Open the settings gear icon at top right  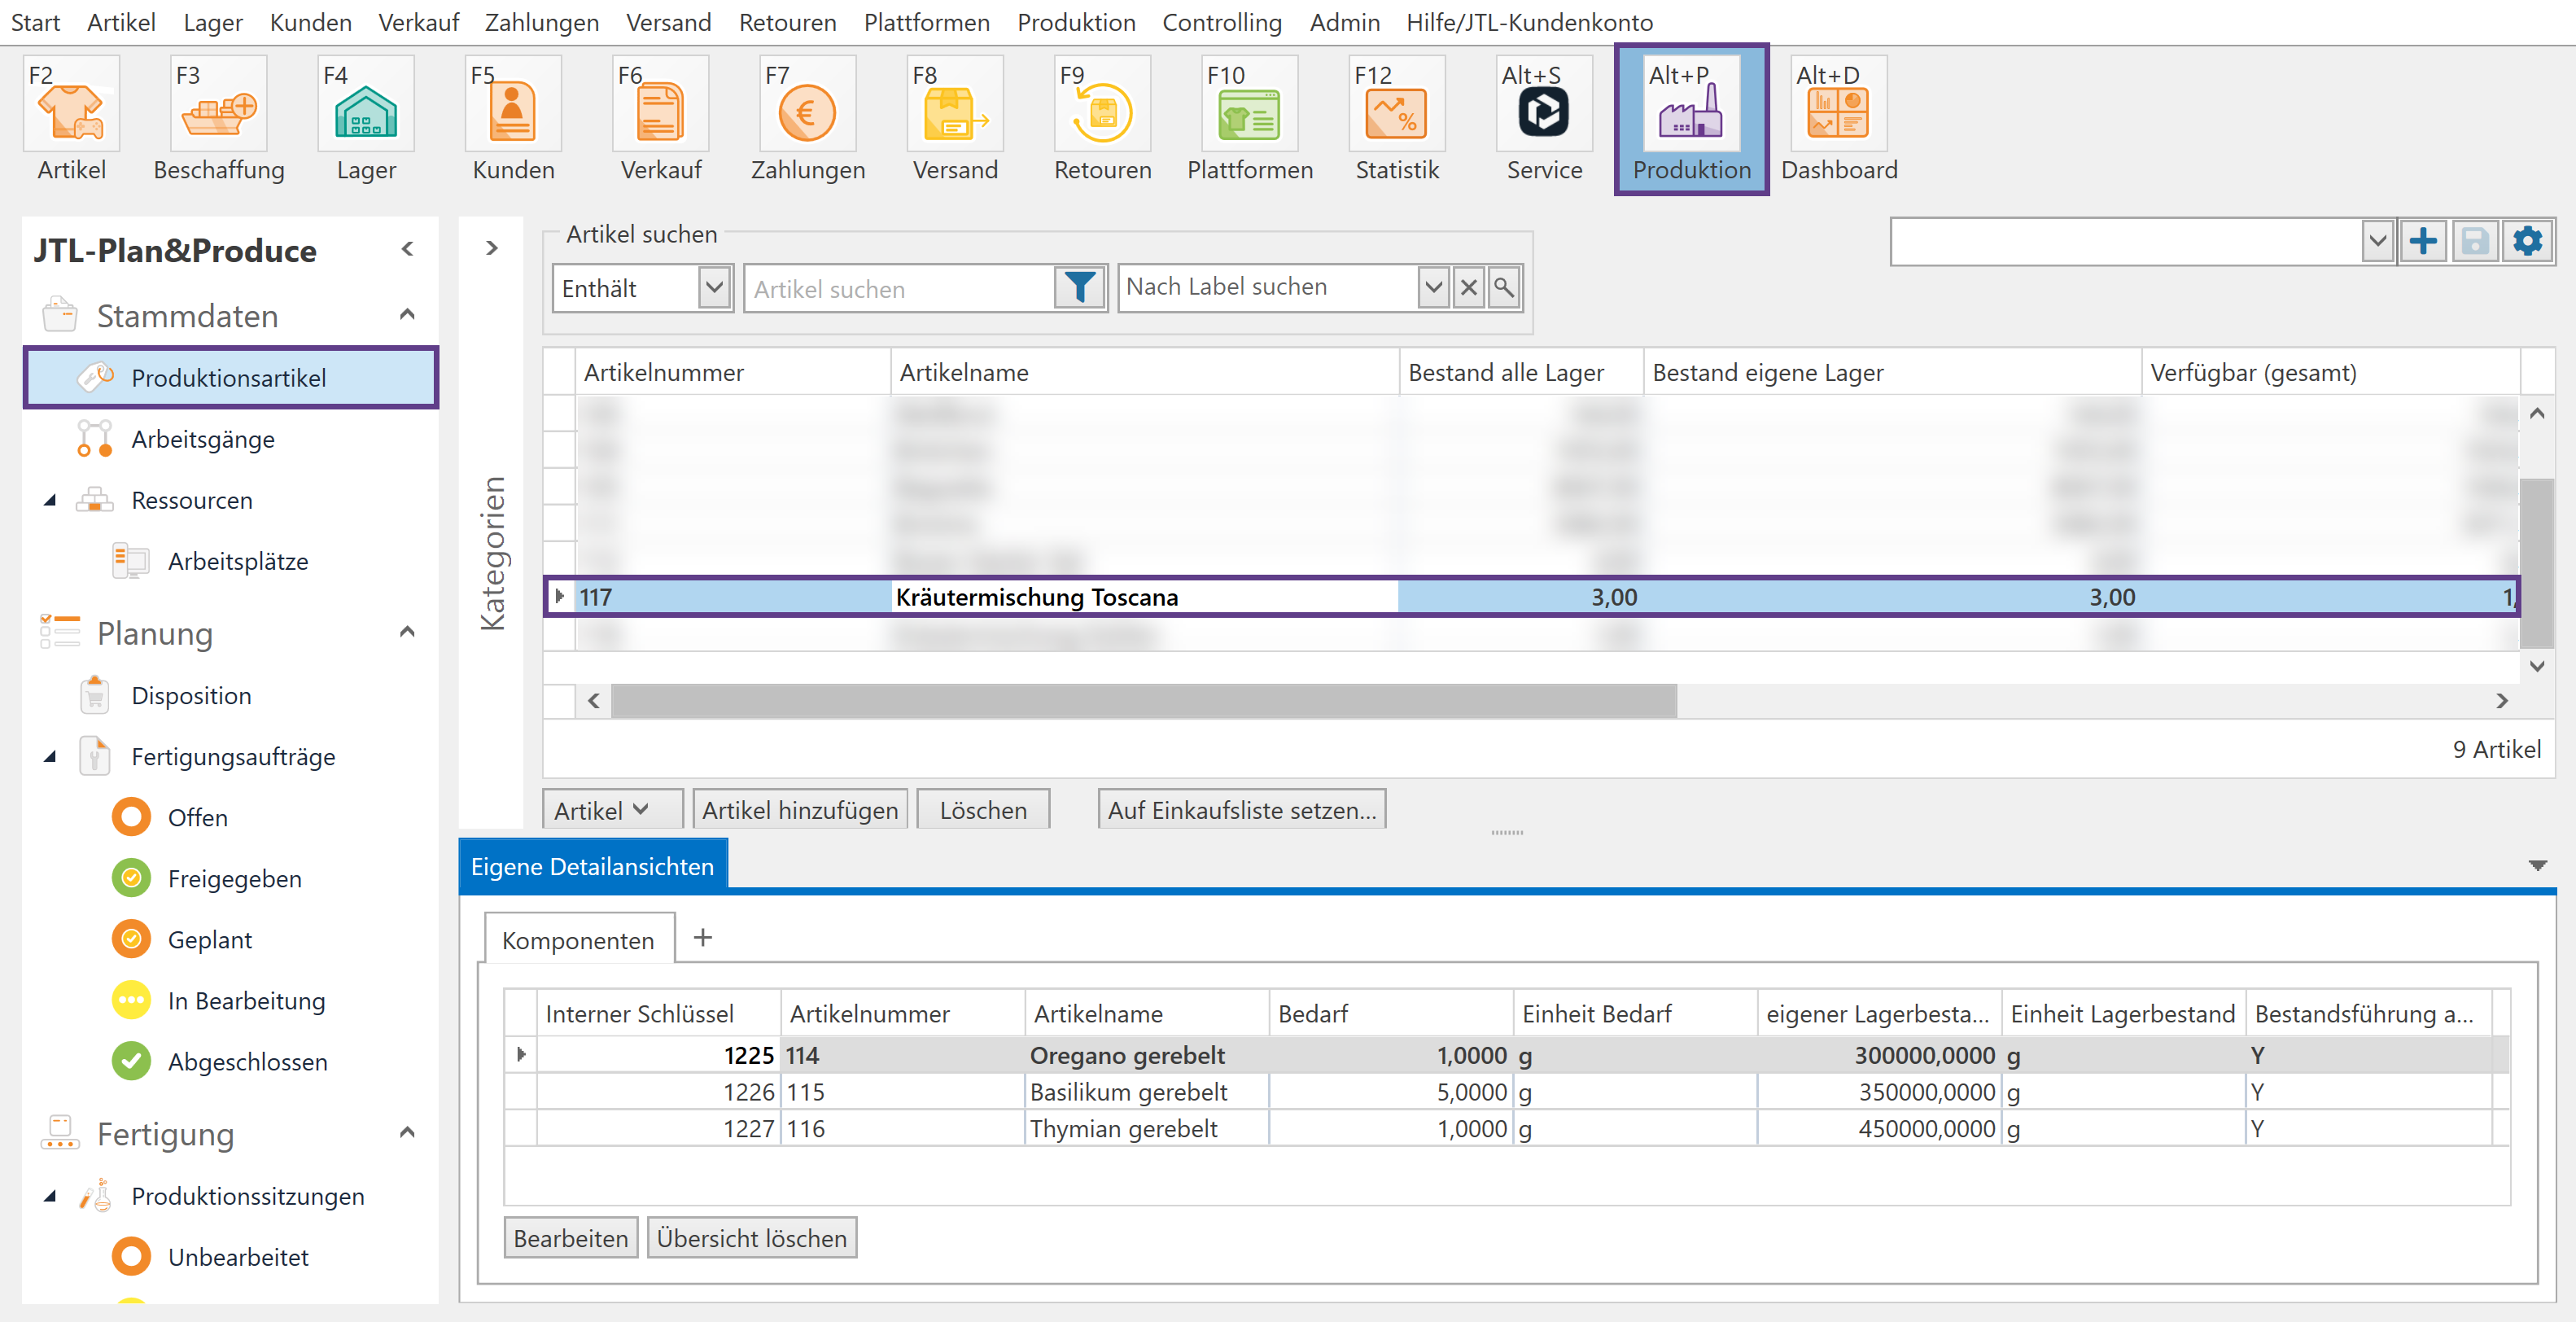coord(2528,241)
